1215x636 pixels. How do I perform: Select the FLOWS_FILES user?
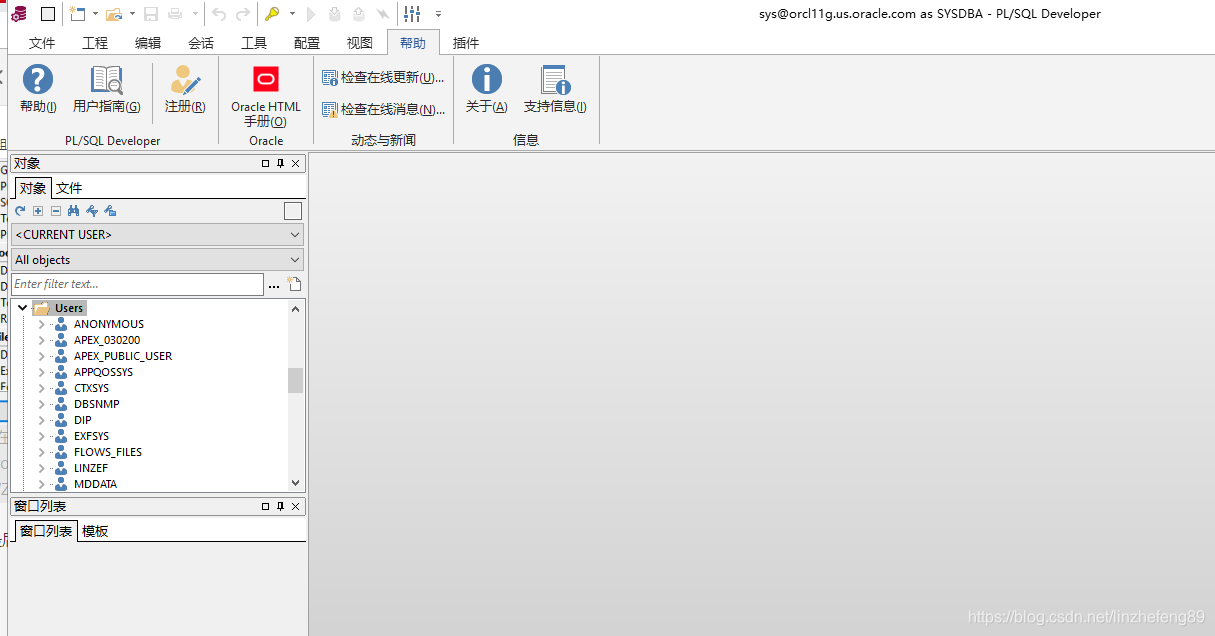pyautogui.click(x=108, y=452)
